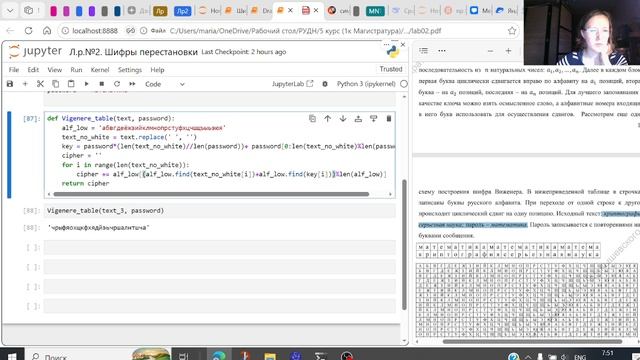Image resolution: width=640 pixels, height=360 pixels.
Task: Go back with the browser back arrow
Action: (10, 31)
